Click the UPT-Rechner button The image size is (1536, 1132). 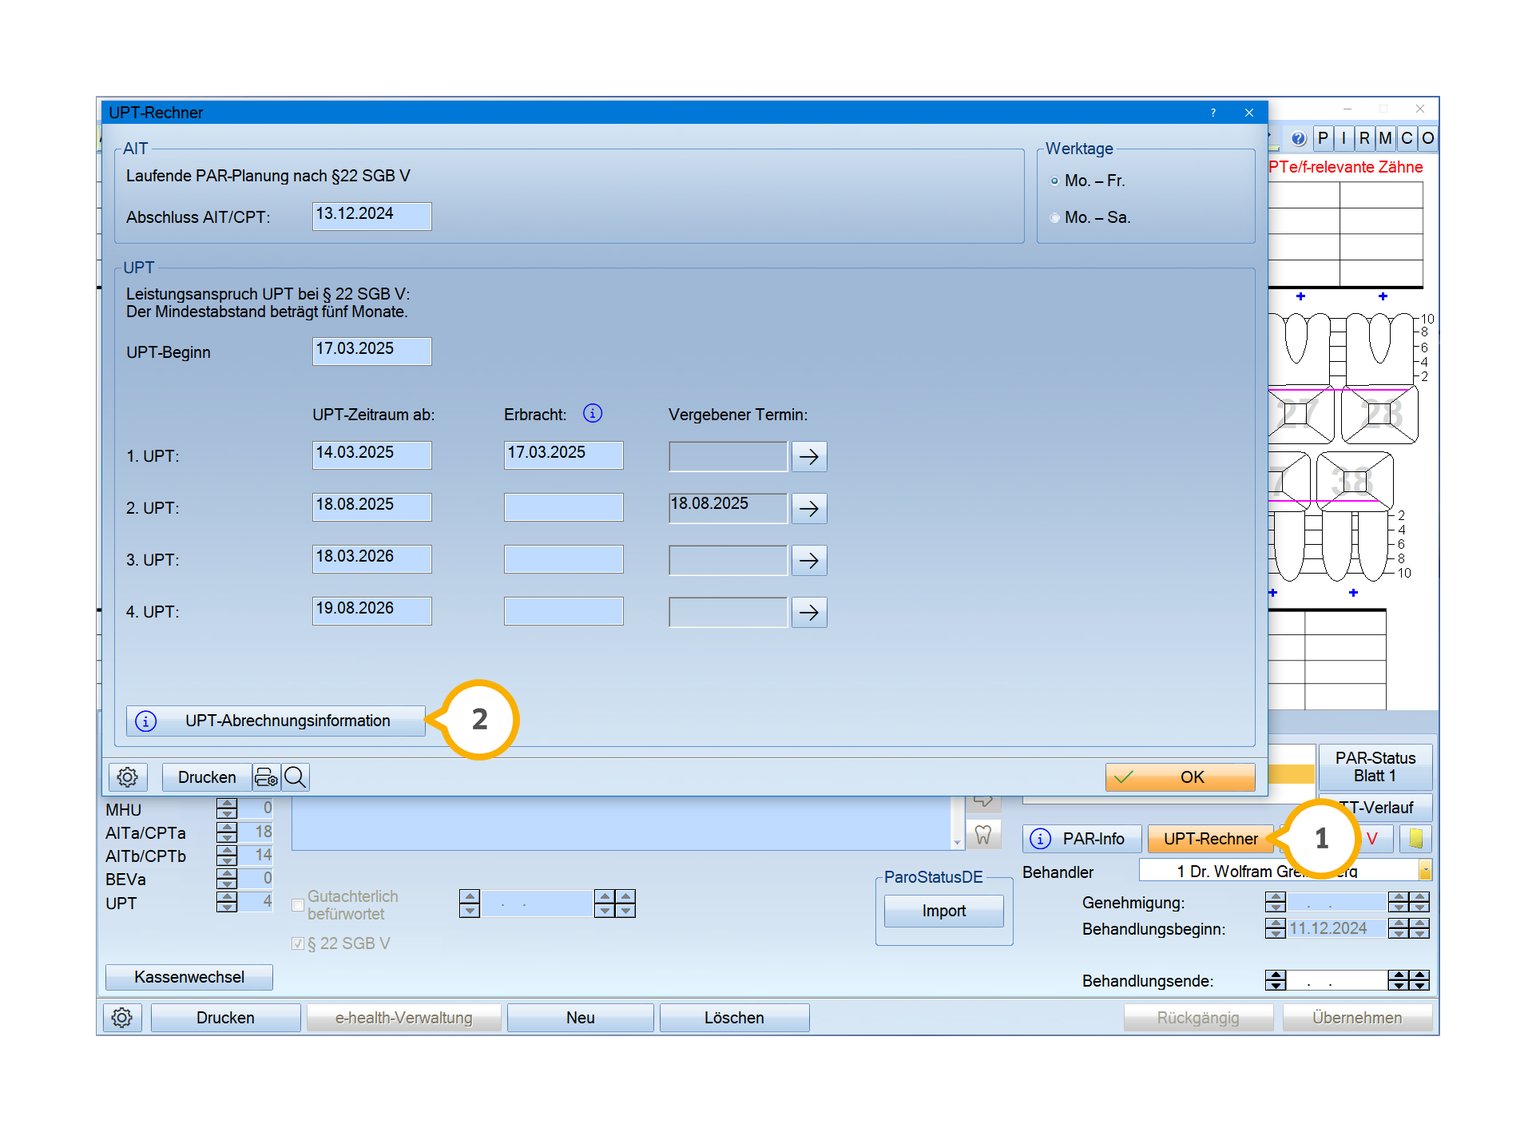1210,838
